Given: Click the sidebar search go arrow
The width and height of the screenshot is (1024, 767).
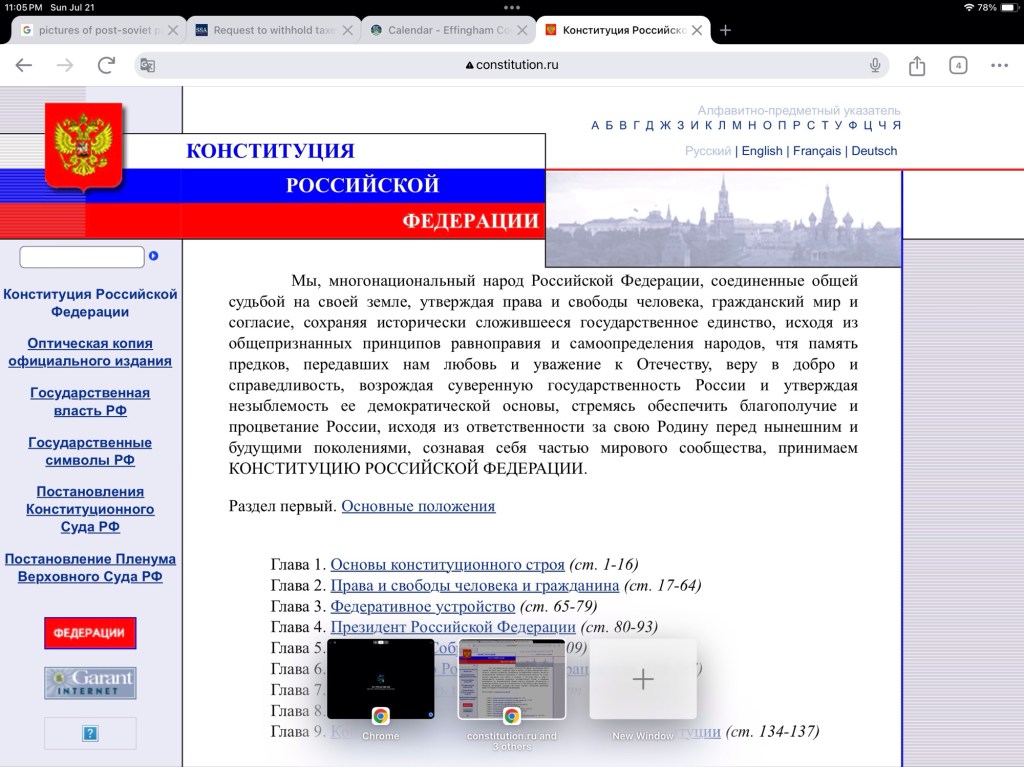Looking at the screenshot, I should (154, 256).
